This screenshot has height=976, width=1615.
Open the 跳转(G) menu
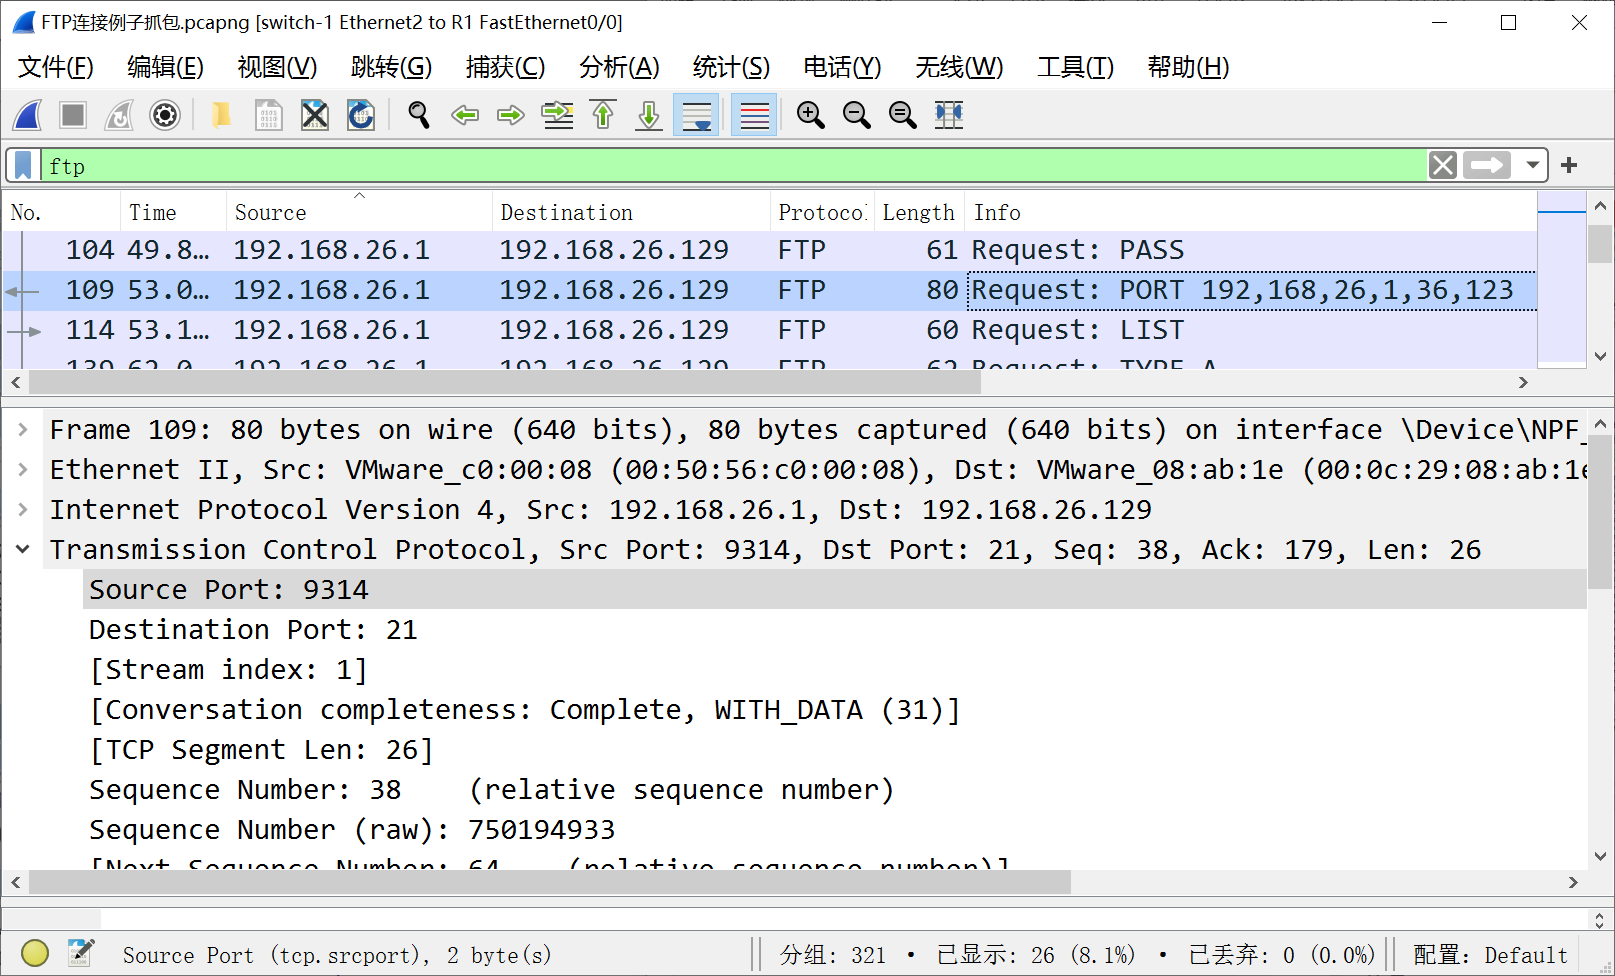391,67
